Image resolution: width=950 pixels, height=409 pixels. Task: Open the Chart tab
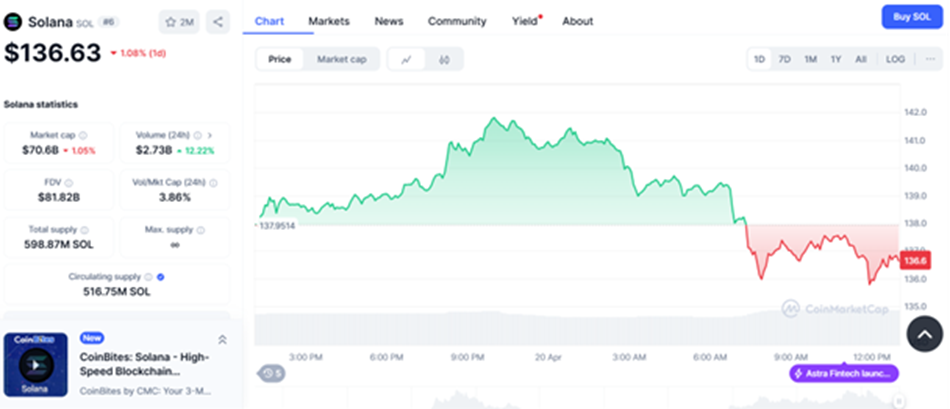pos(270,21)
